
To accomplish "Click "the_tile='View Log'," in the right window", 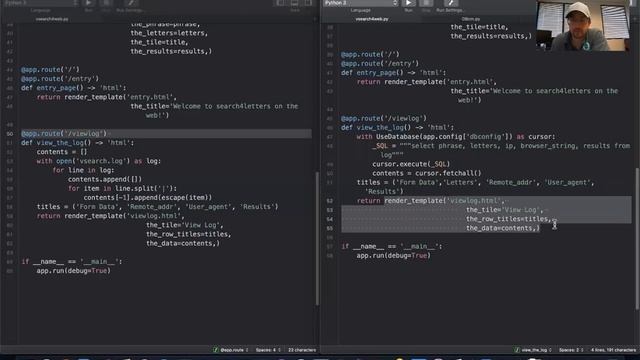I will pyautogui.click(x=505, y=210).
